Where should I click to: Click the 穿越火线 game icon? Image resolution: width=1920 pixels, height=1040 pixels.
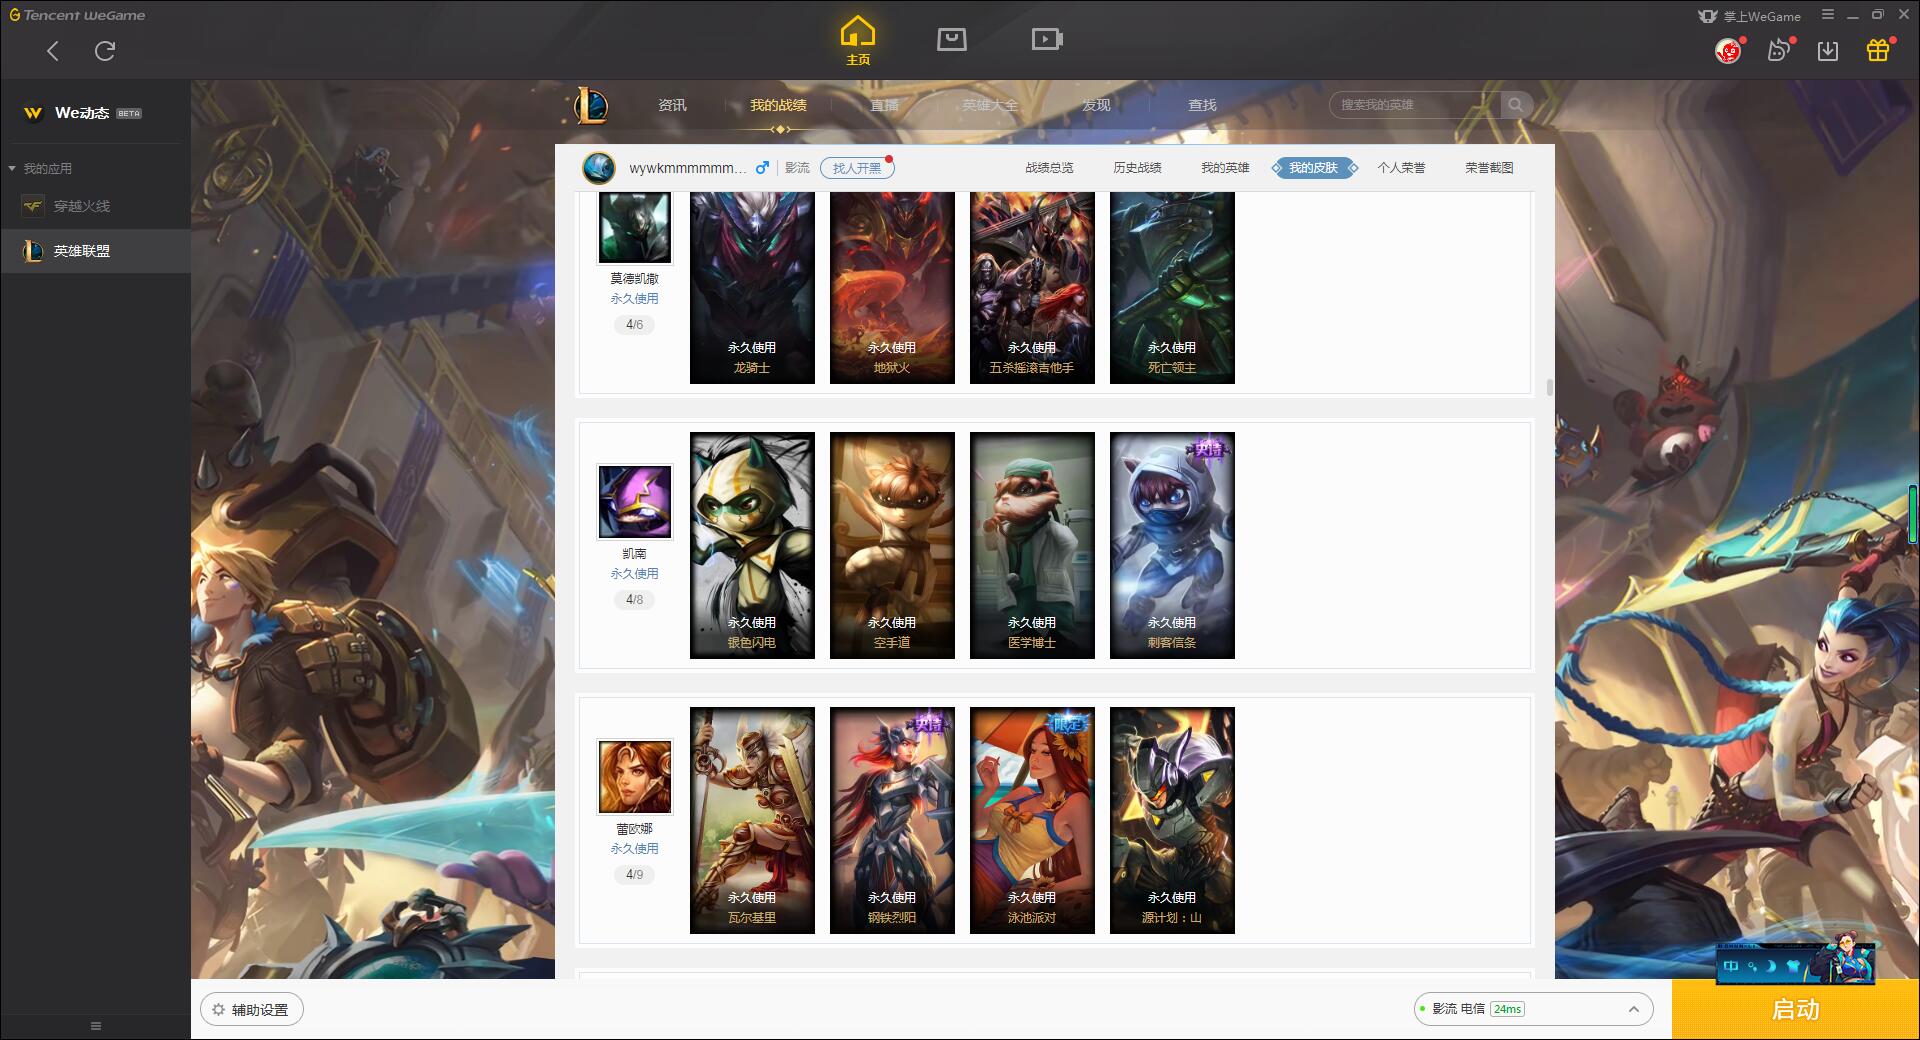tap(33, 206)
